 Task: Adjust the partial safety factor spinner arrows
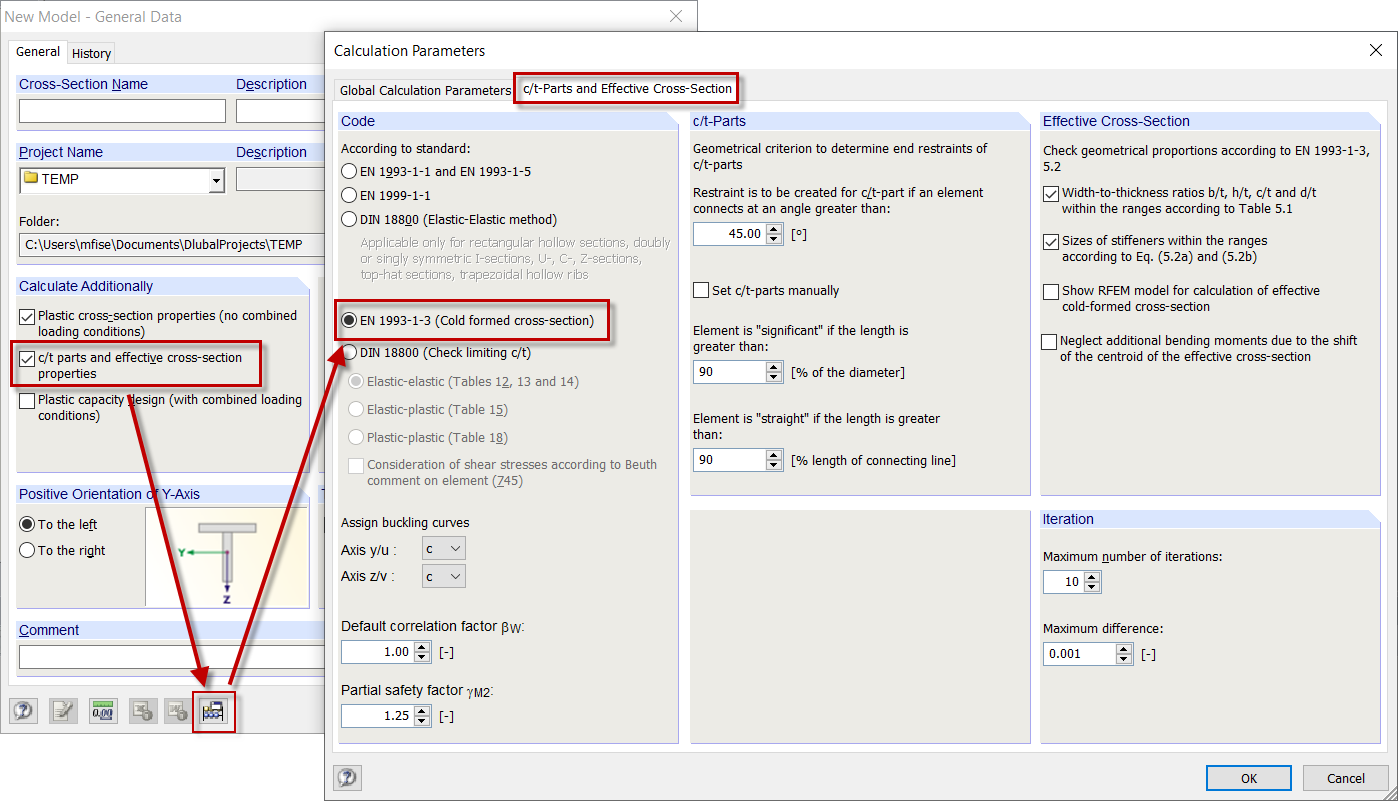point(422,716)
